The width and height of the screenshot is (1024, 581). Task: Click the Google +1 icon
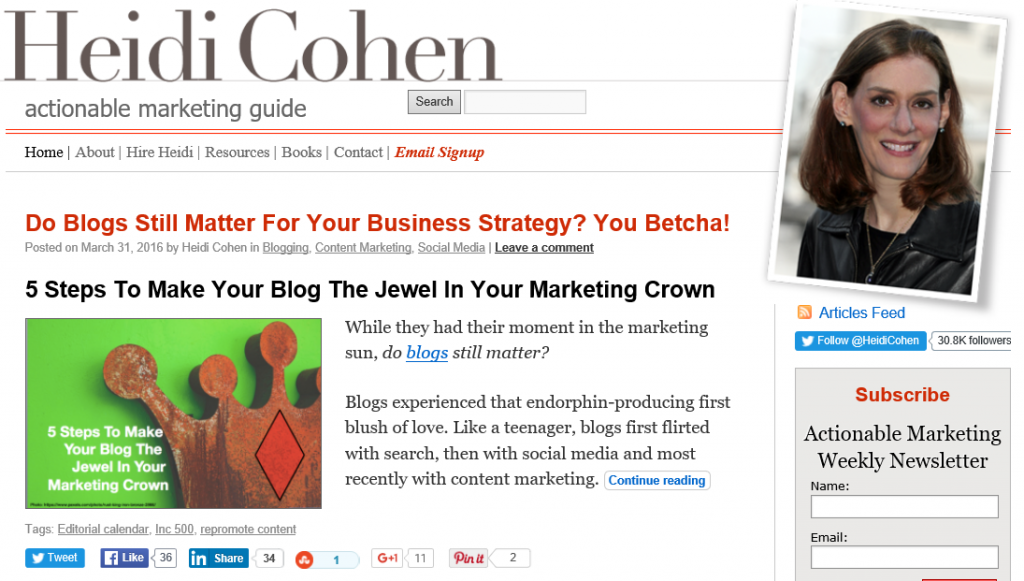pos(387,558)
